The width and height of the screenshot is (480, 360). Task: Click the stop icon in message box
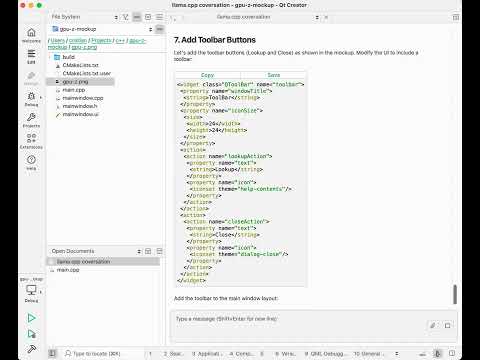tap(447, 325)
